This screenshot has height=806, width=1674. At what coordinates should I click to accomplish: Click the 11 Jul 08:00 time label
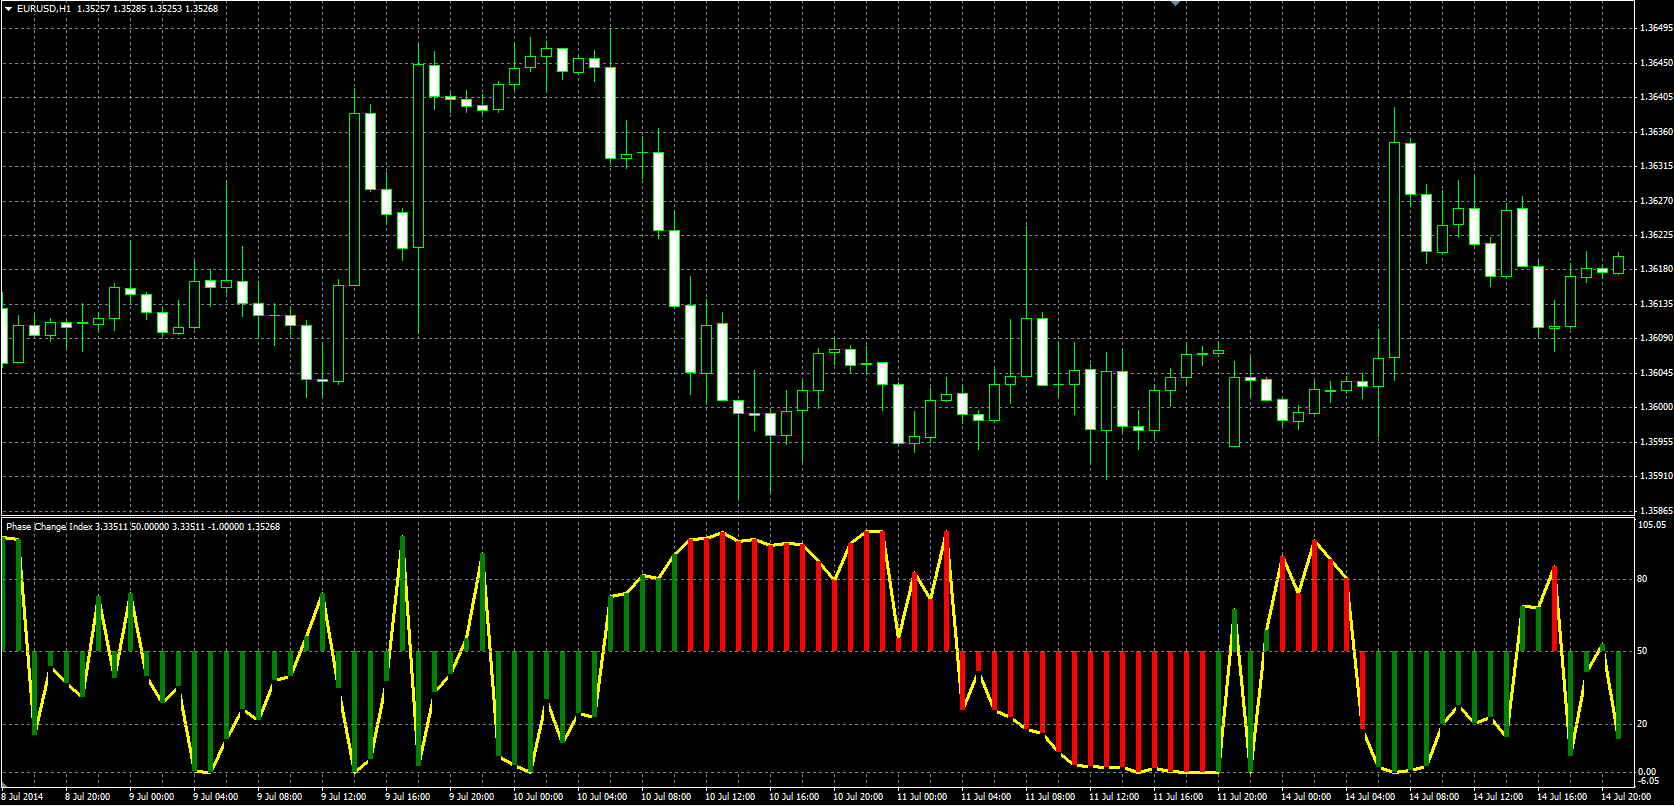1050,797
